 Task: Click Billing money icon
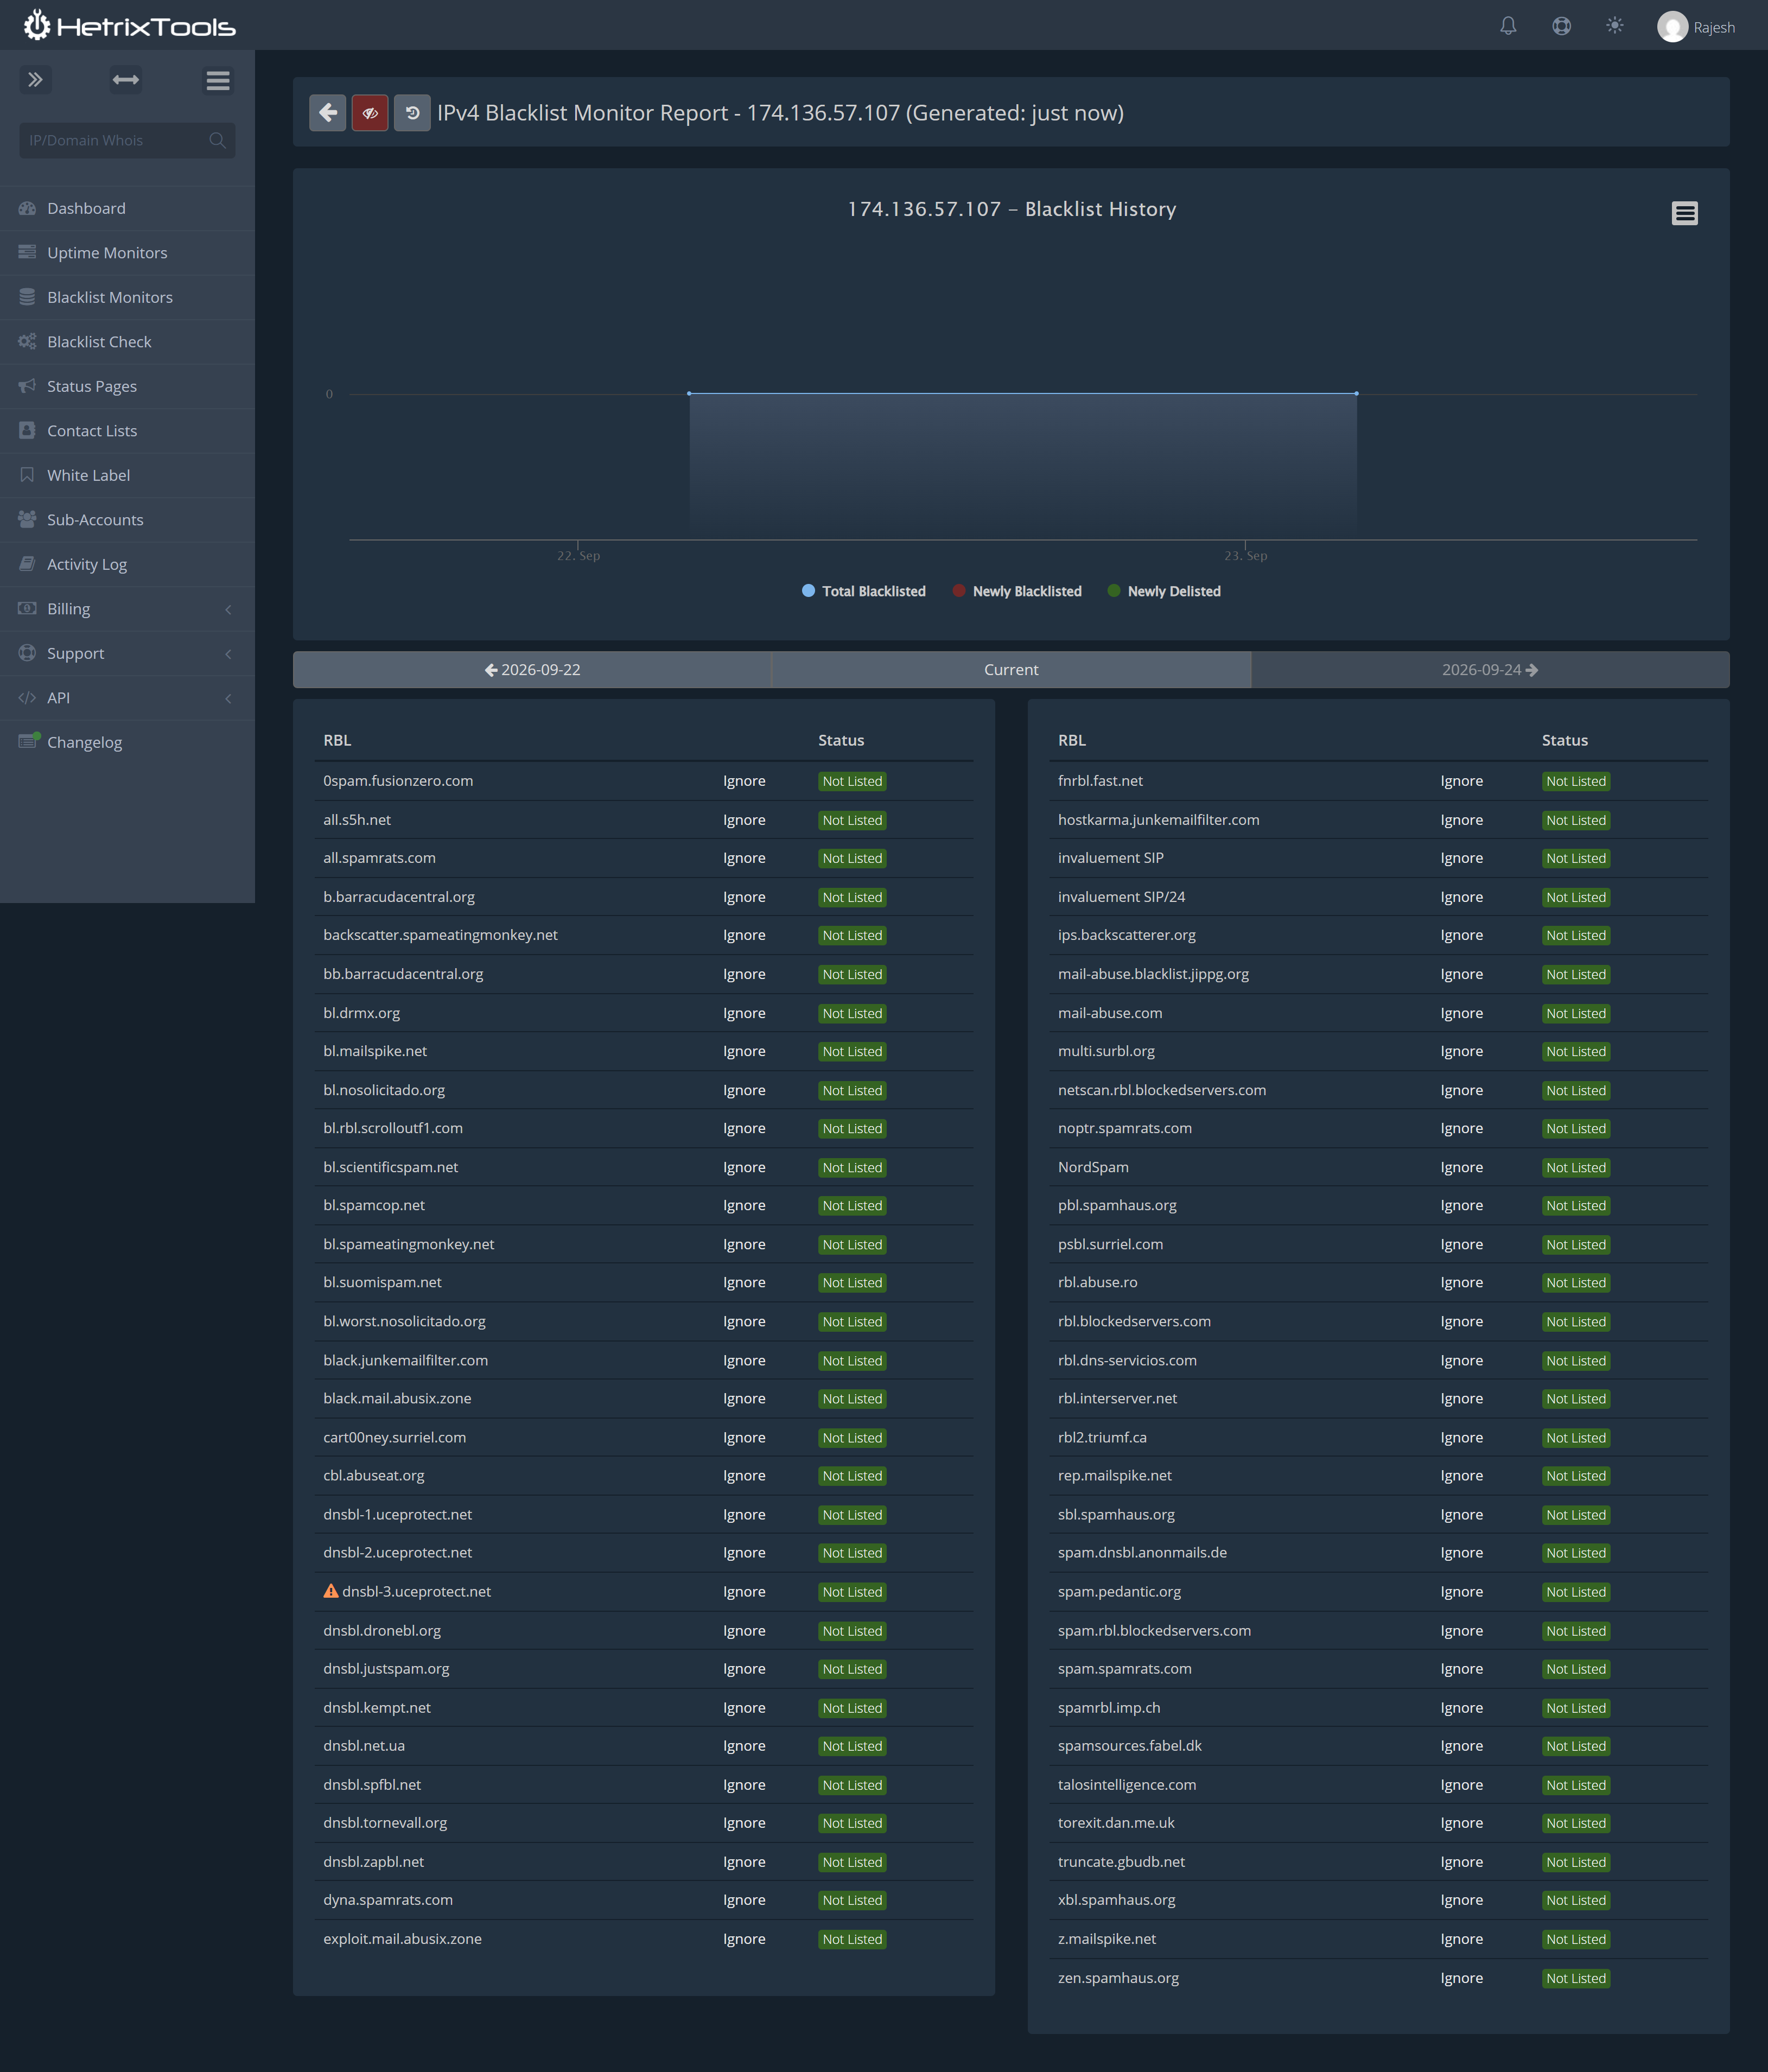click(27, 608)
